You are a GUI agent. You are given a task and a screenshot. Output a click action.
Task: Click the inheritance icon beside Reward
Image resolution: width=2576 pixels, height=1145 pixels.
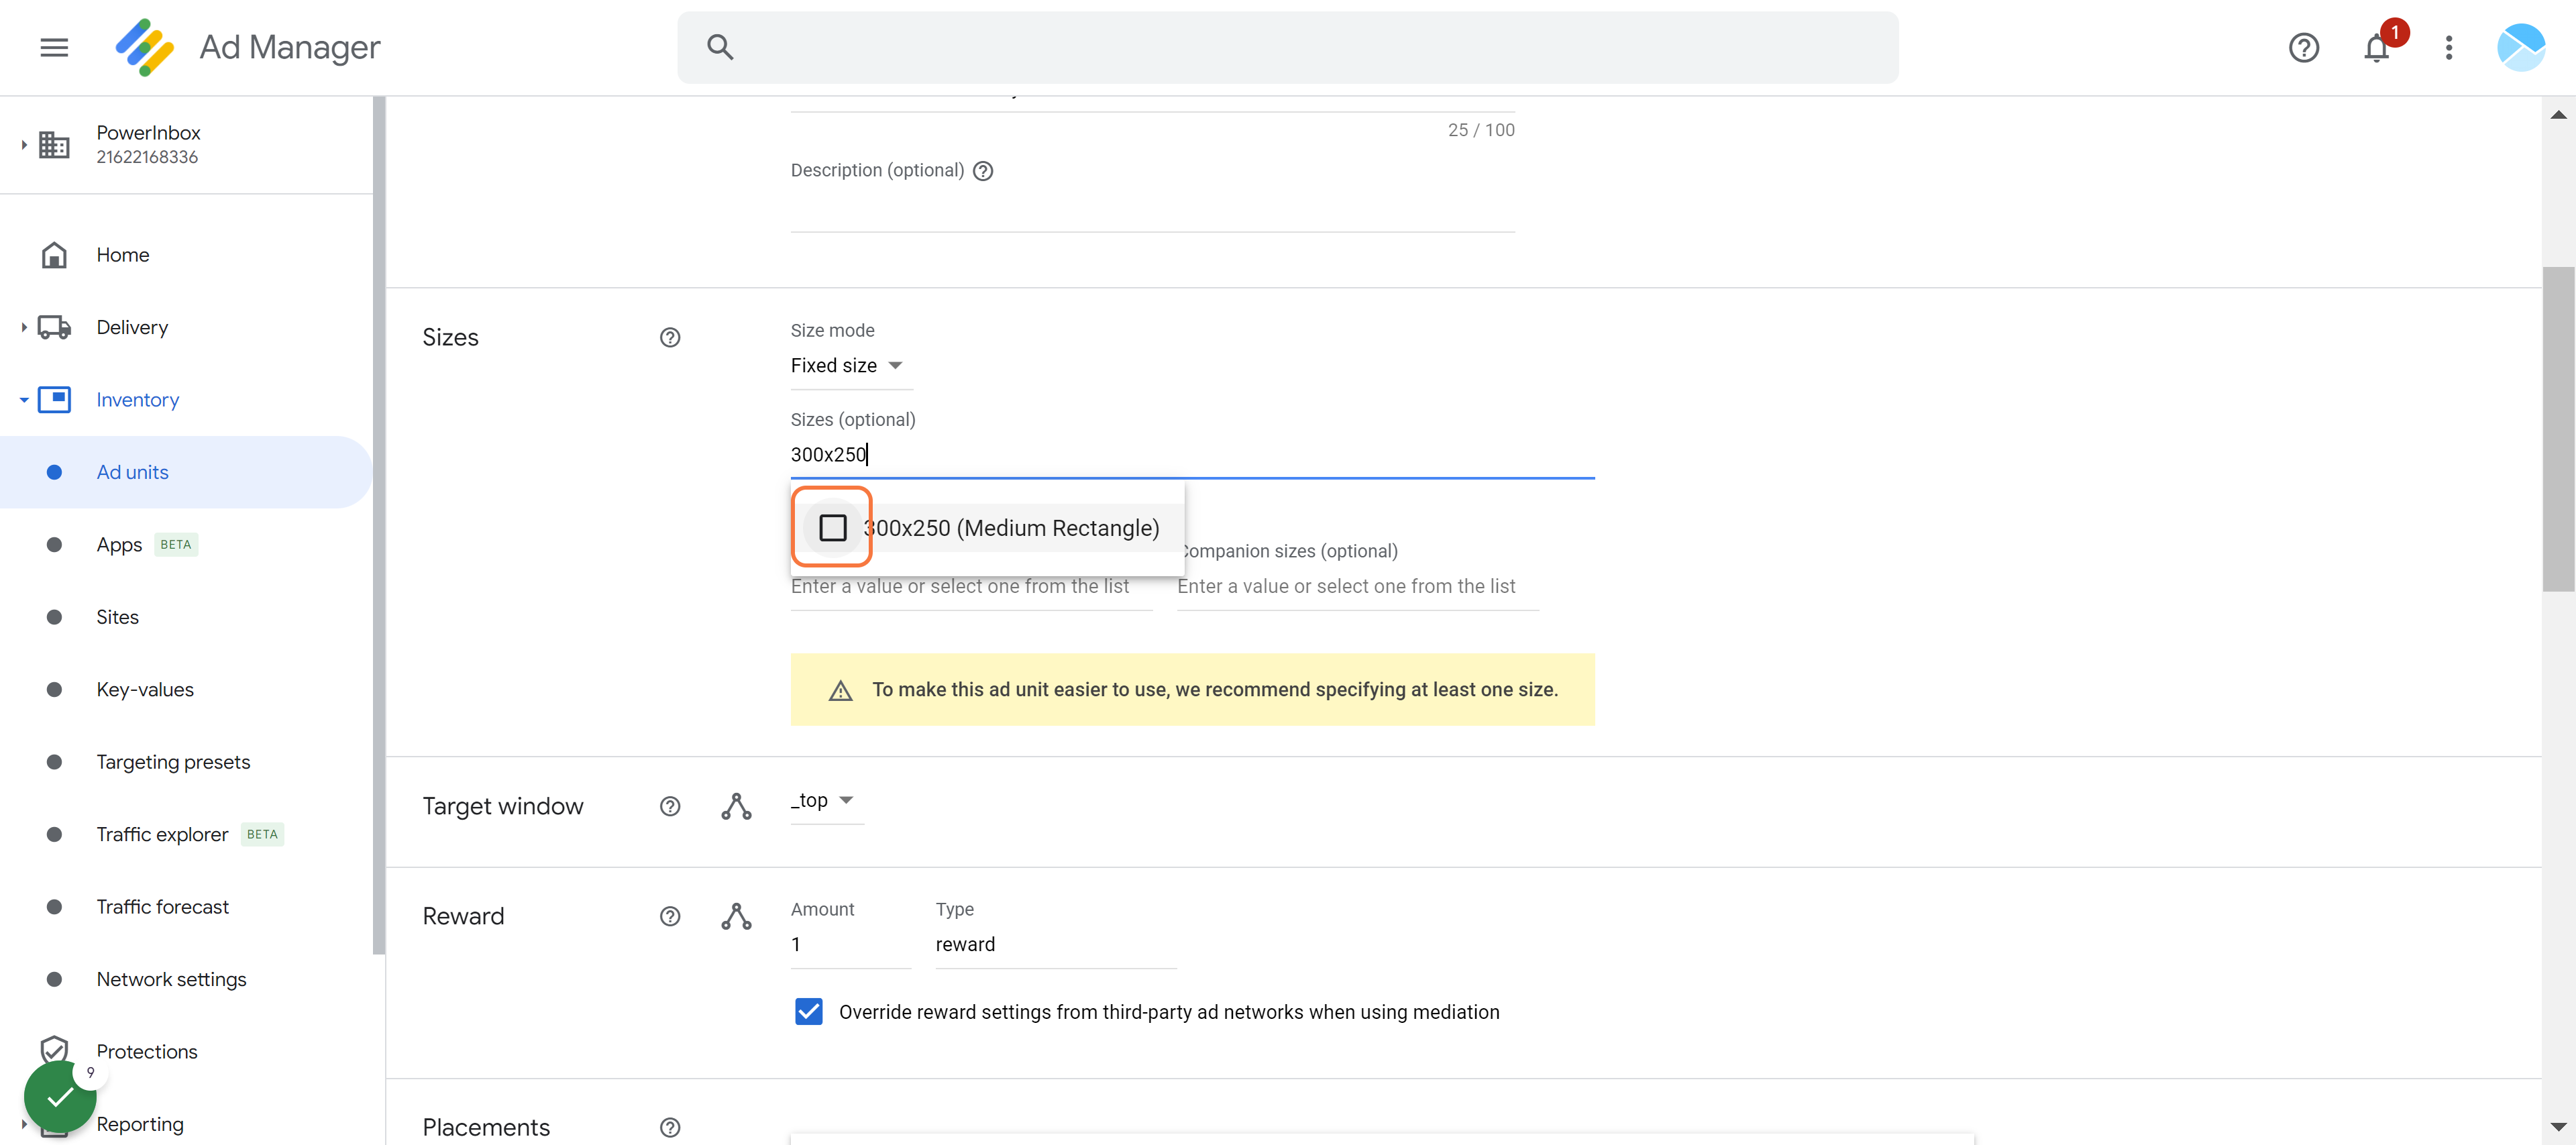pyautogui.click(x=736, y=916)
